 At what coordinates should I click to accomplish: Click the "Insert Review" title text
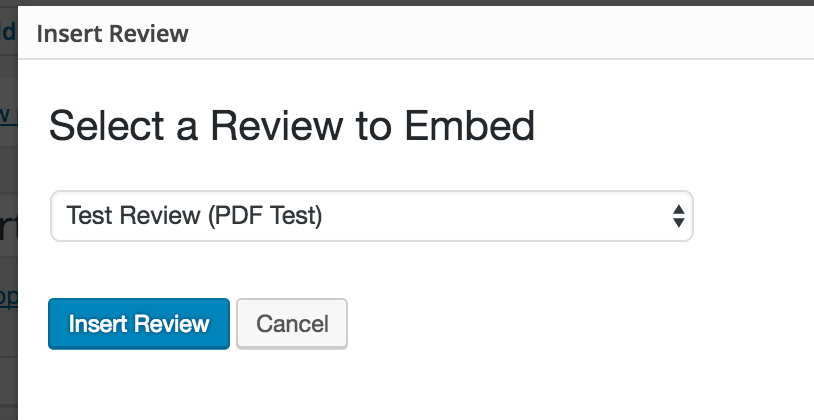pos(112,34)
